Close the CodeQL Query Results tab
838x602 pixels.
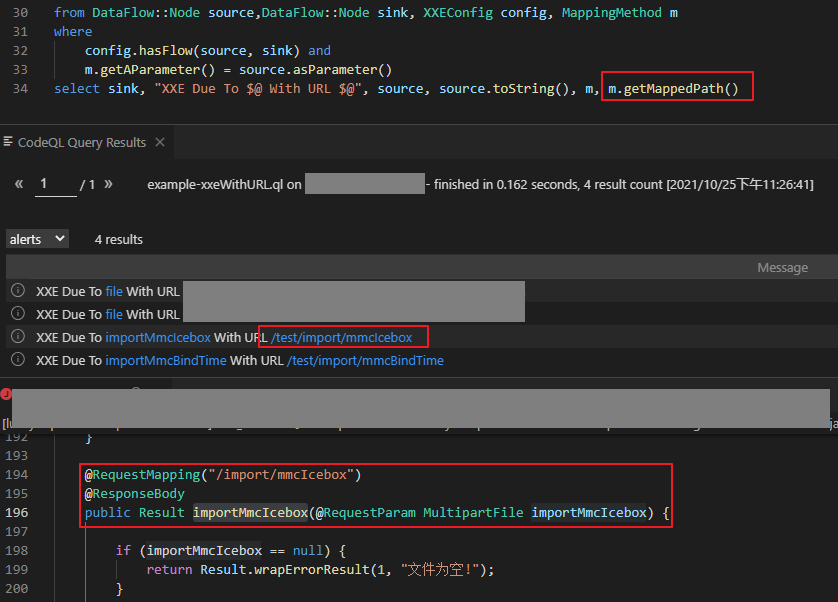pos(160,142)
